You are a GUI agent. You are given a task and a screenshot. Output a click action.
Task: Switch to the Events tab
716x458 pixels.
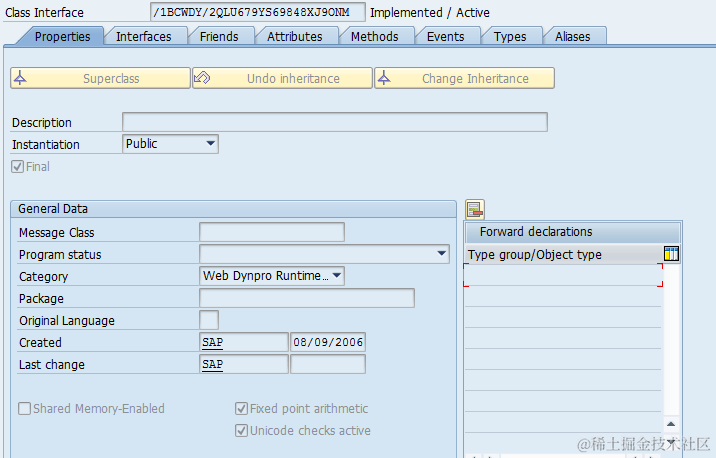tap(445, 37)
